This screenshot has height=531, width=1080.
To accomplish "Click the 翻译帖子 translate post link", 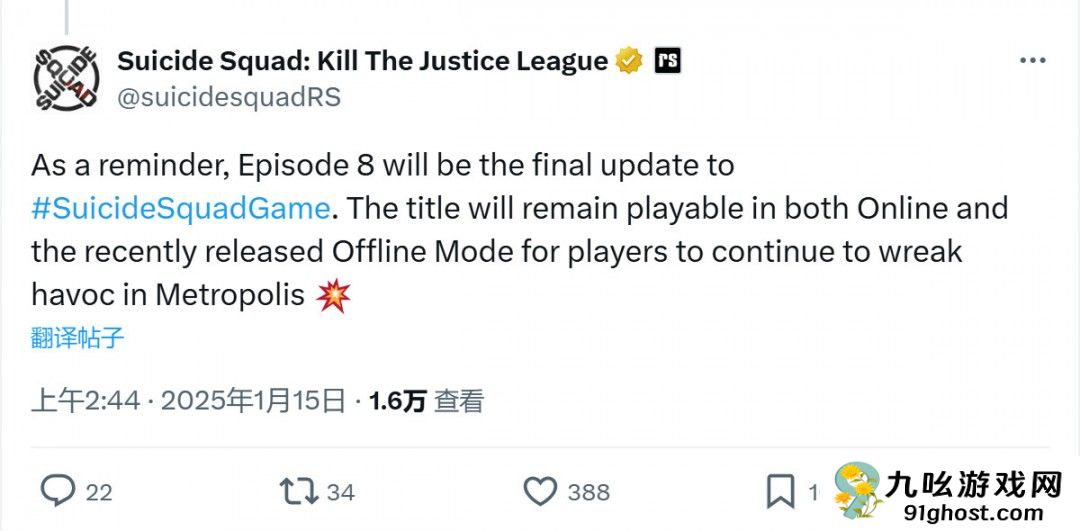I will (x=77, y=339).
